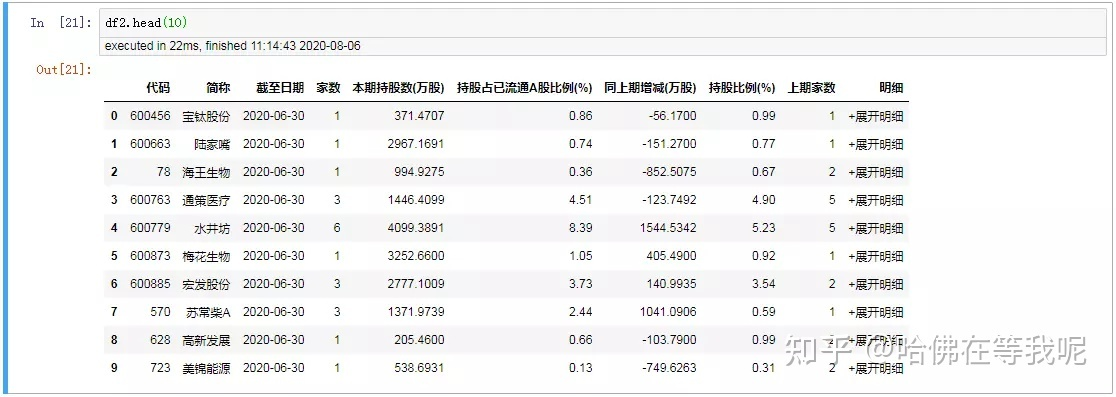Expand details link in 通策医疗 row
This screenshot has height=397, width=1116.
click(875, 200)
